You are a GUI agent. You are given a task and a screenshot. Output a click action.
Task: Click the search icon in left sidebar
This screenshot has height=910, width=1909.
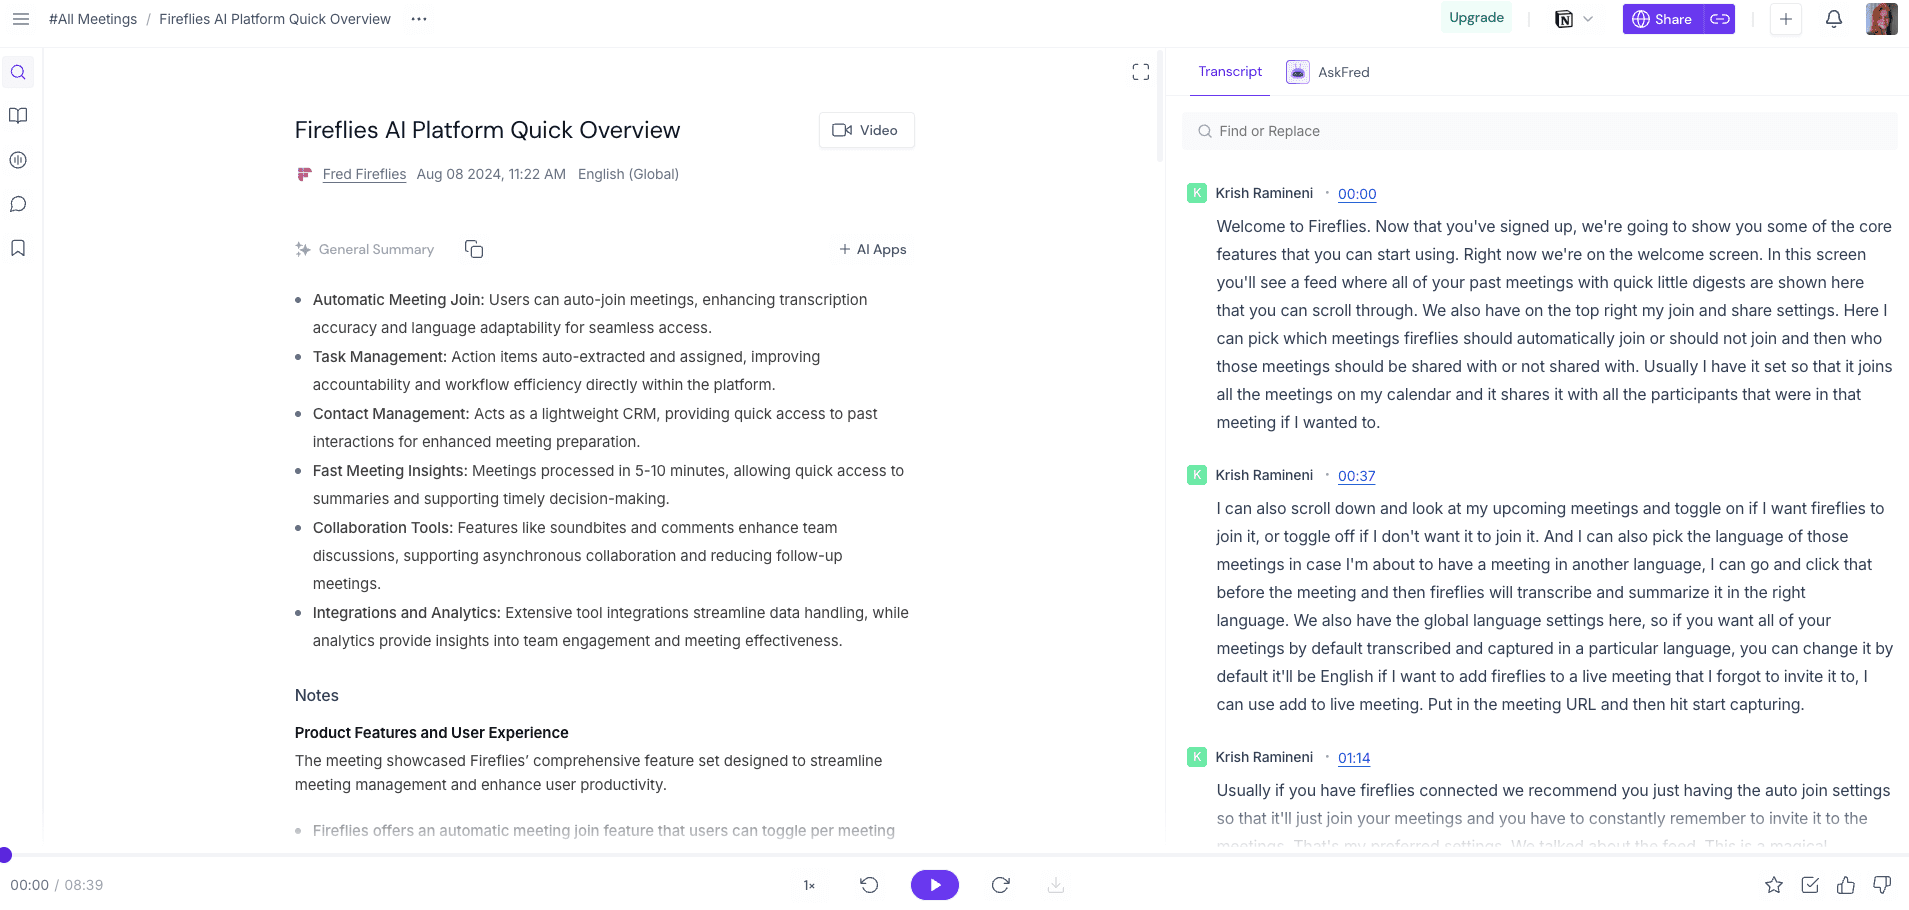18,72
